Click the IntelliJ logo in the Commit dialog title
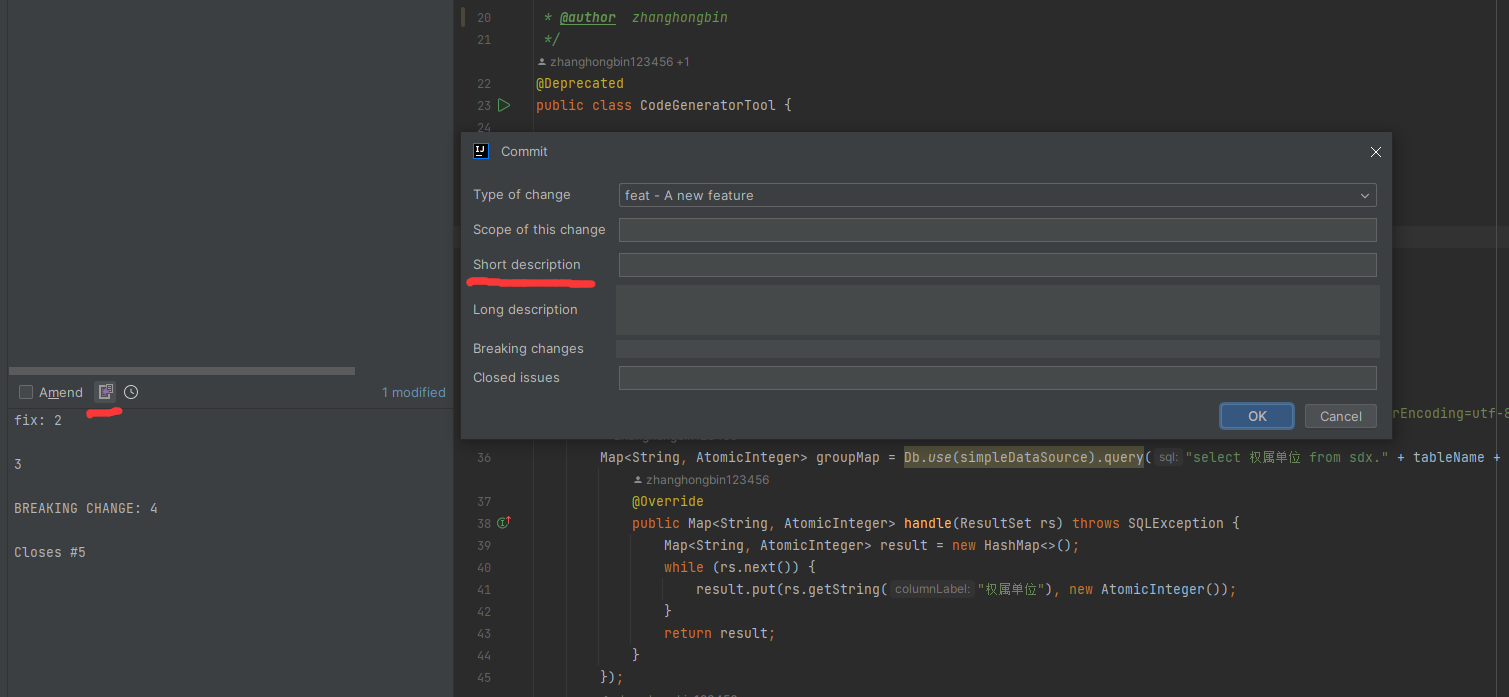This screenshot has height=697, width=1509. point(481,151)
